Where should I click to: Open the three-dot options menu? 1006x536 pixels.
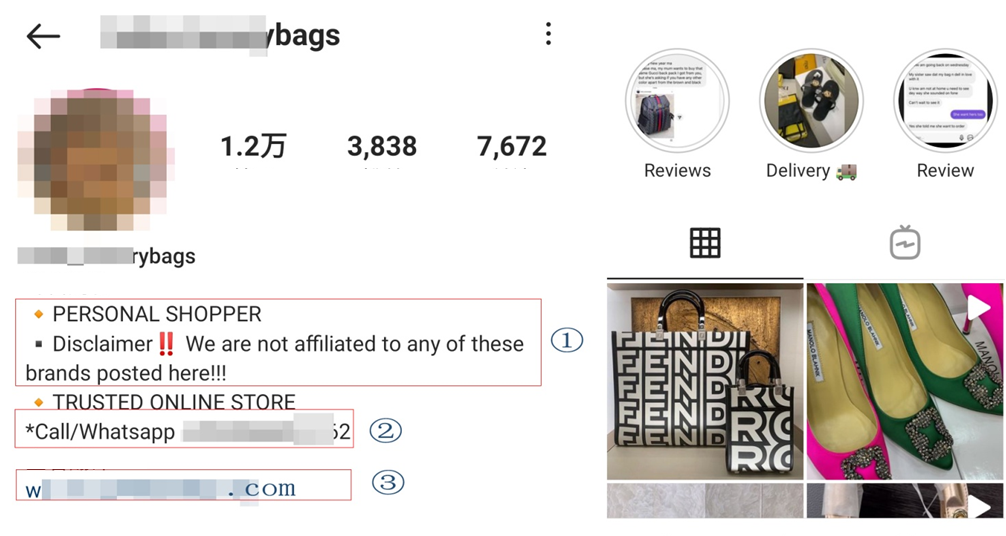click(x=548, y=34)
